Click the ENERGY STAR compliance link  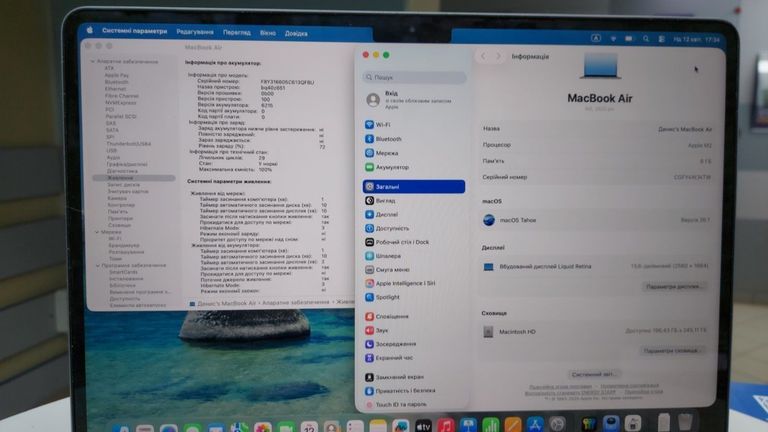point(571,393)
